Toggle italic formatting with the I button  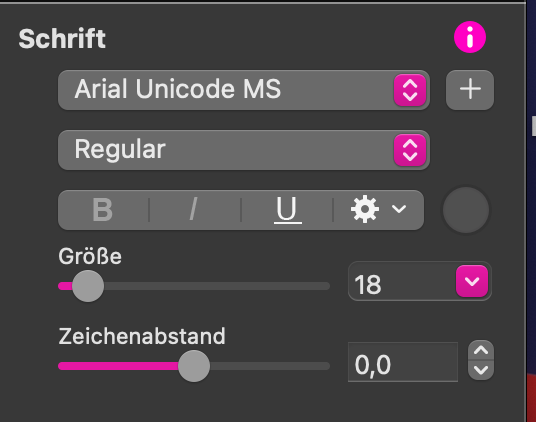(194, 210)
